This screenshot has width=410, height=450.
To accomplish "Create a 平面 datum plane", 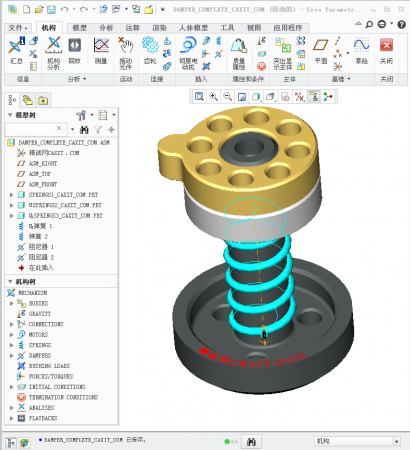I will click(321, 50).
